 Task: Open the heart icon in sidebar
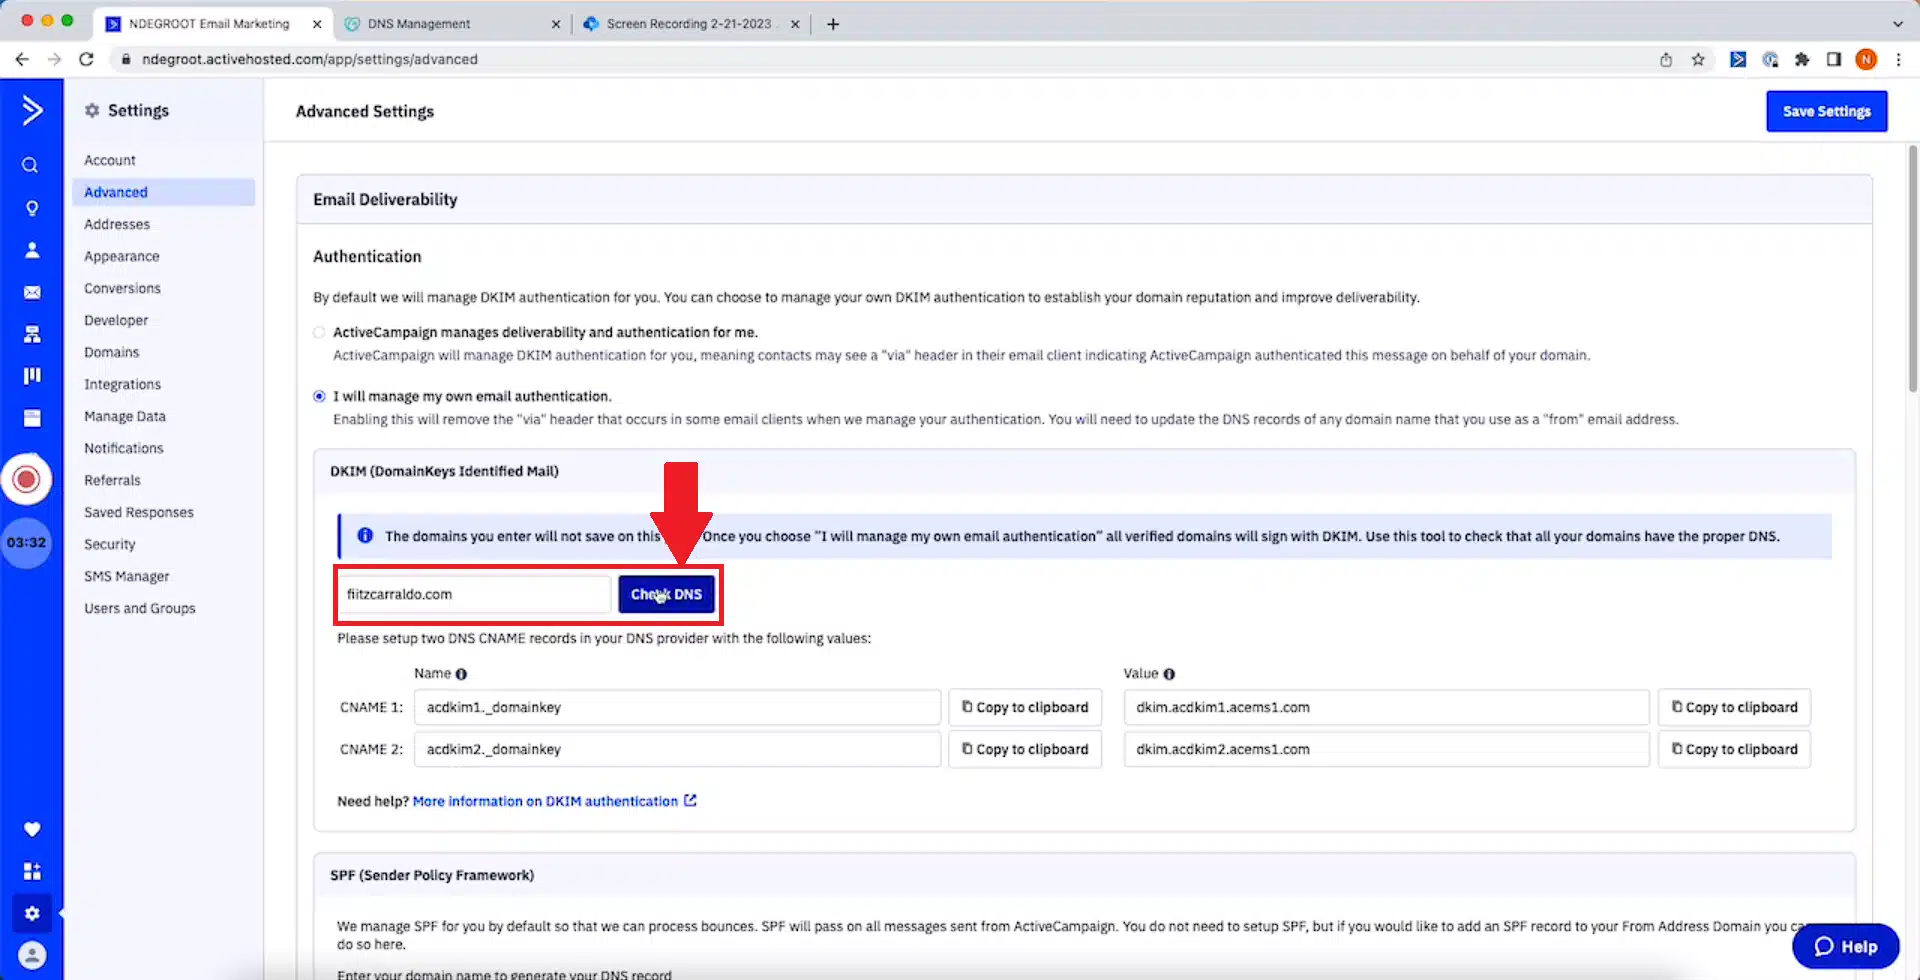[x=32, y=829]
